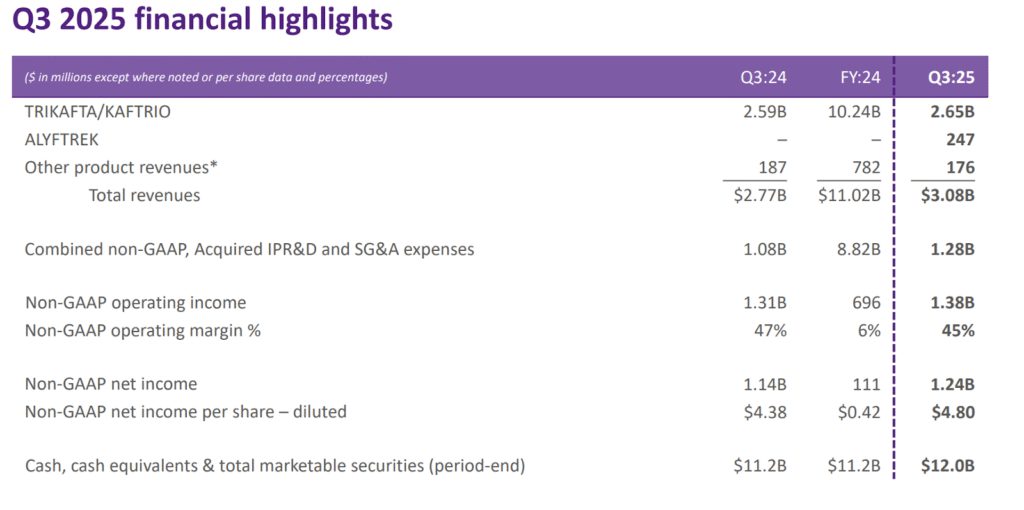Viewport: 1024px width, 510px height.
Task: Click the Non-GAAP operating margin % label
Action: pyautogui.click(x=143, y=330)
